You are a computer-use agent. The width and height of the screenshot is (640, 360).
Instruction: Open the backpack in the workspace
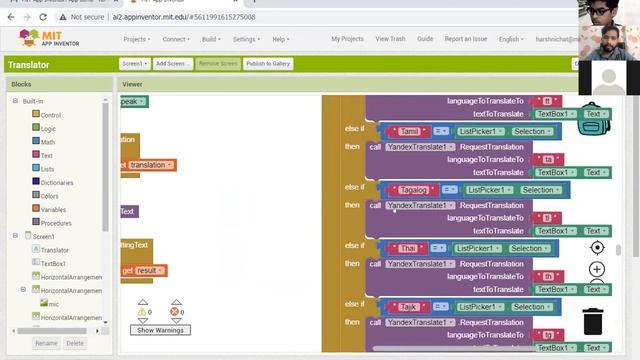[593, 119]
